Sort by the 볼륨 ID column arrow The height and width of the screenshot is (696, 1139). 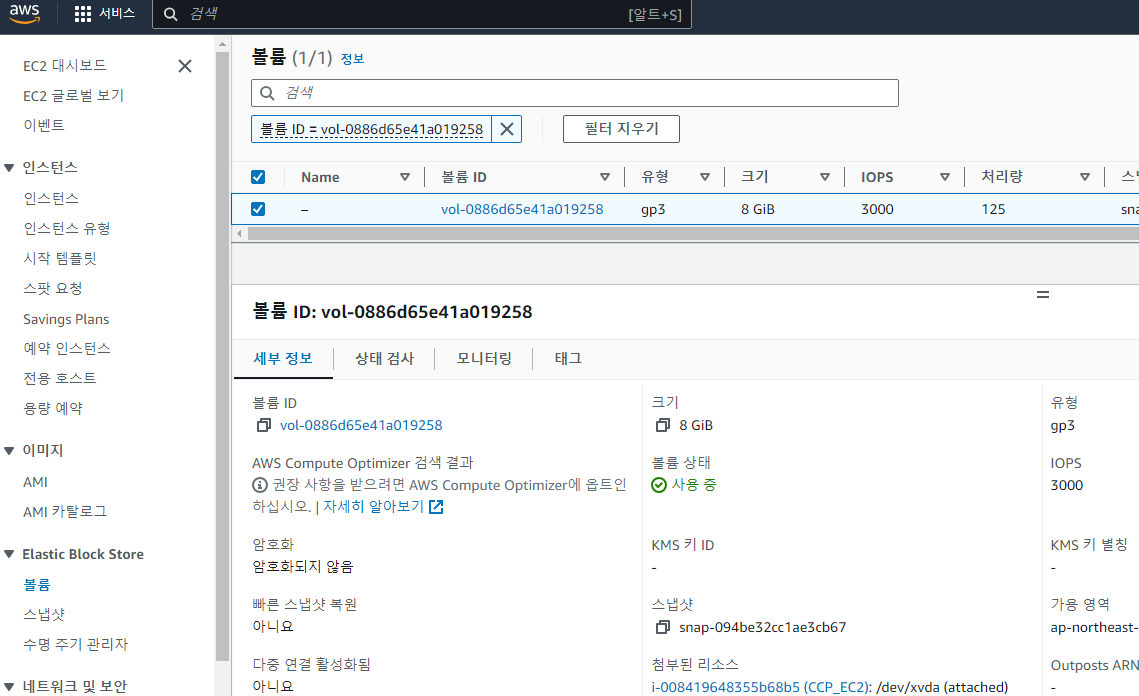pos(604,177)
